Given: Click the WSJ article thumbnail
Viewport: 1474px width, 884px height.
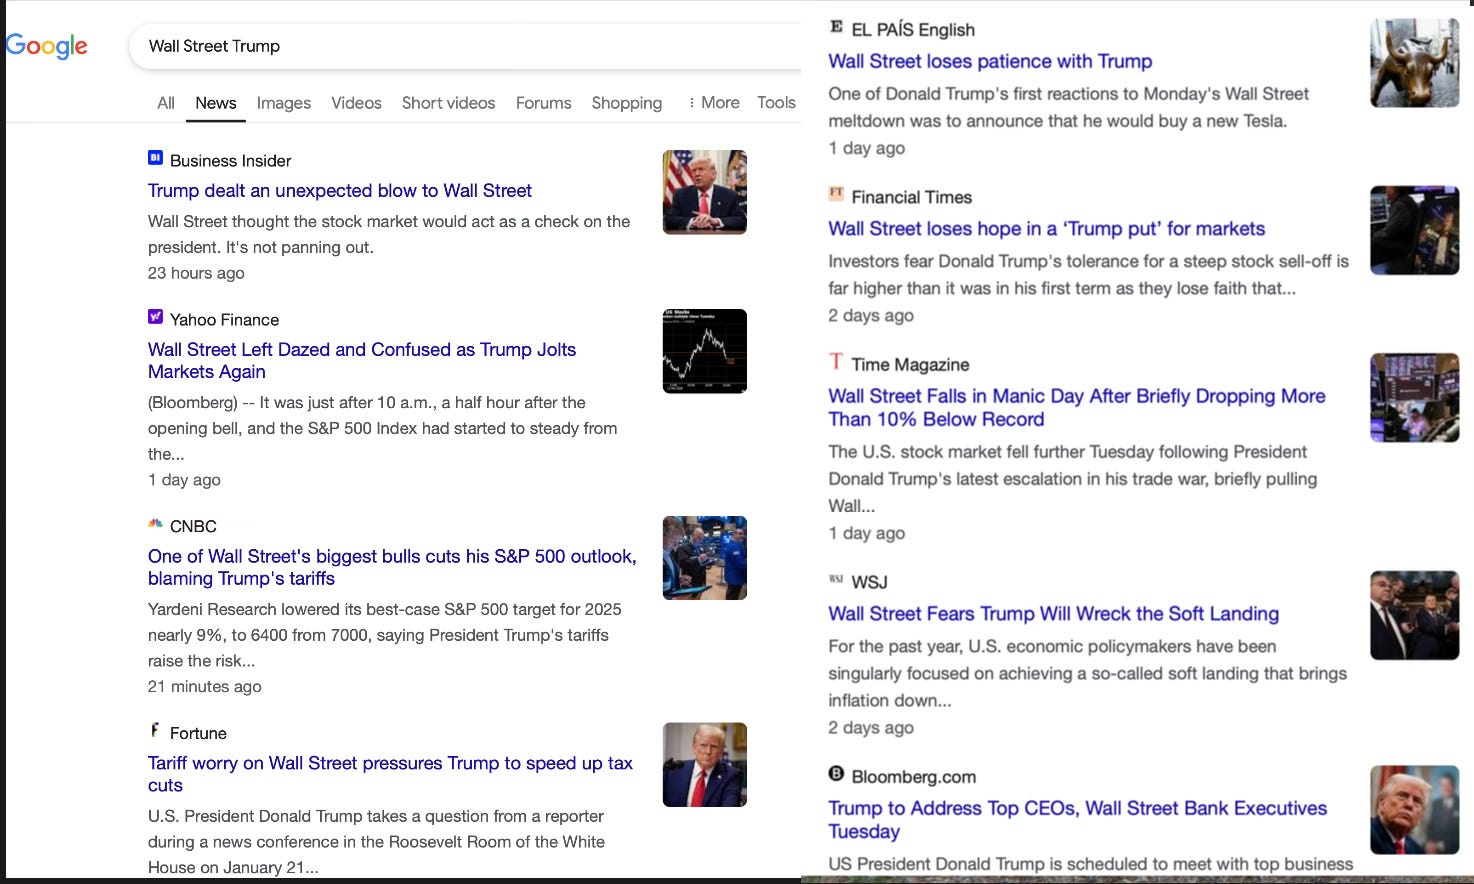Looking at the screenshot, I should [x=1415, y=616].
